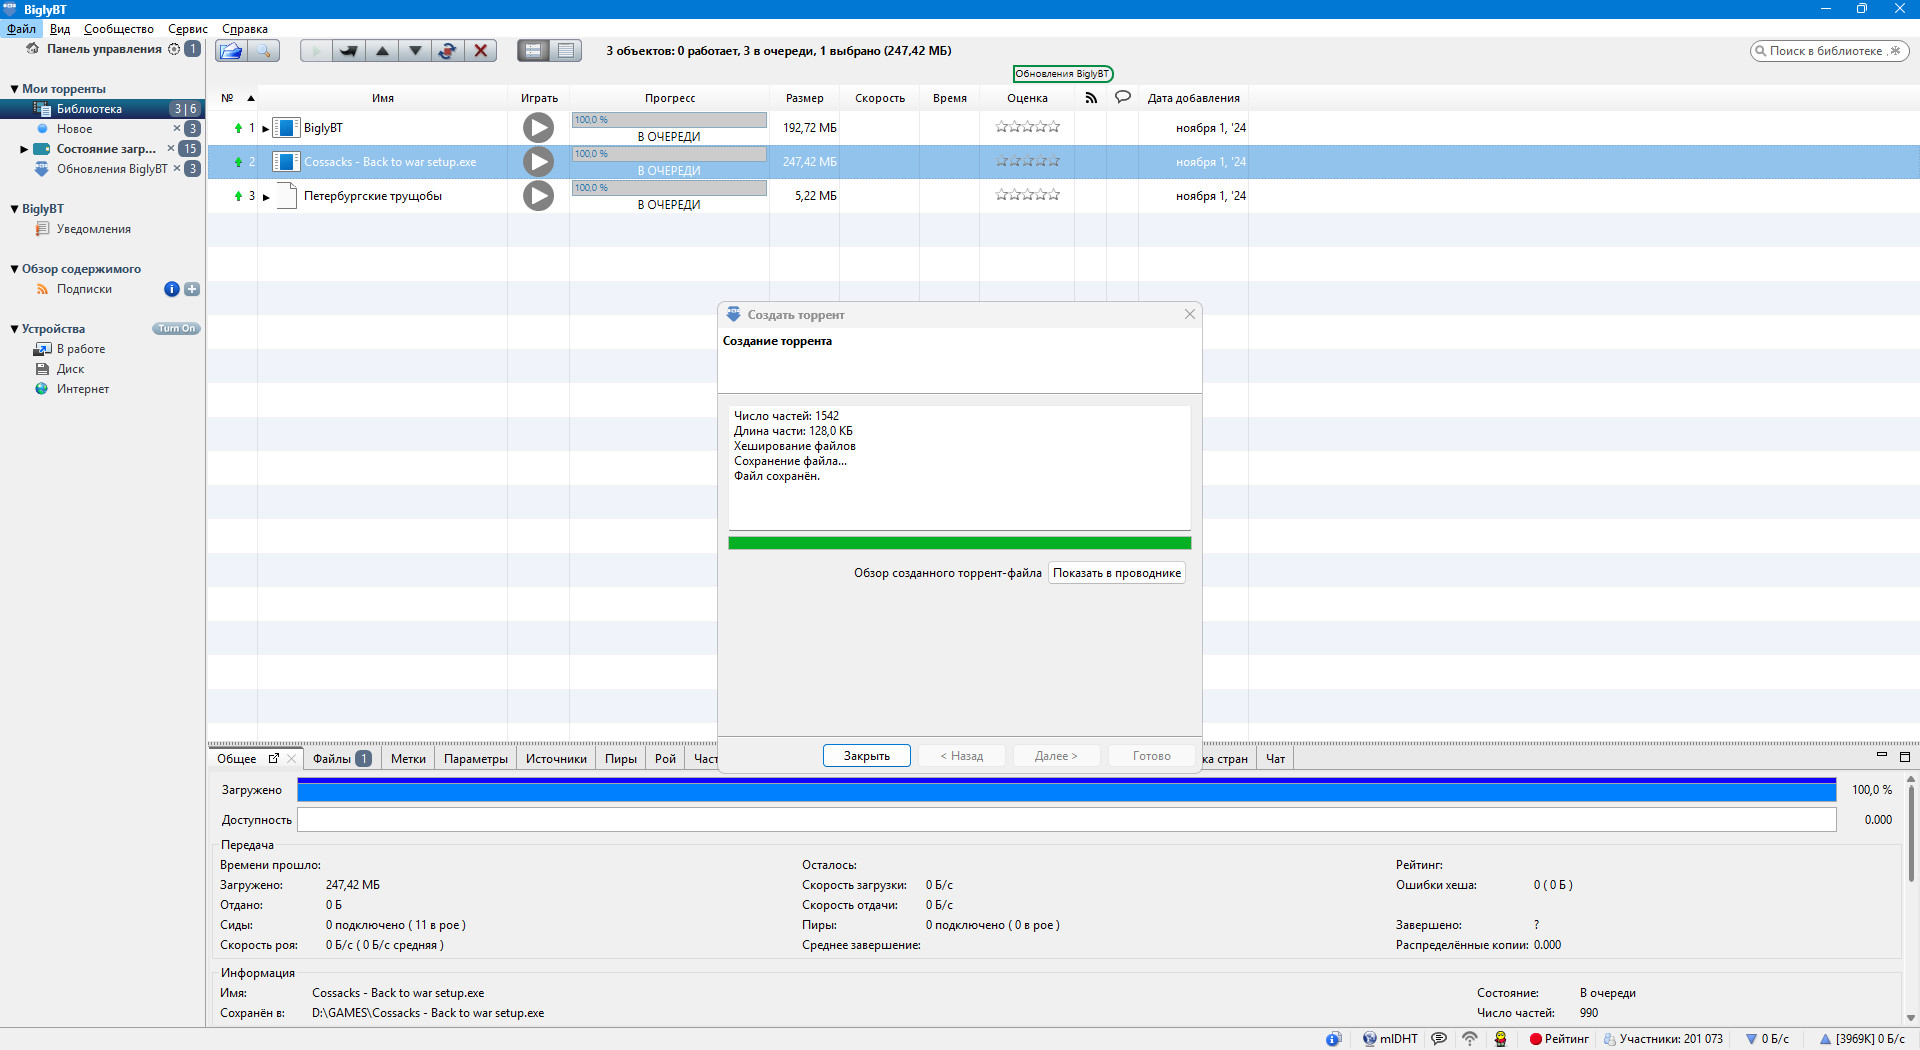Viewport: 1920px width, 1050px height.
Task: Click the library search input field
Action: [x=1825, y=51]
